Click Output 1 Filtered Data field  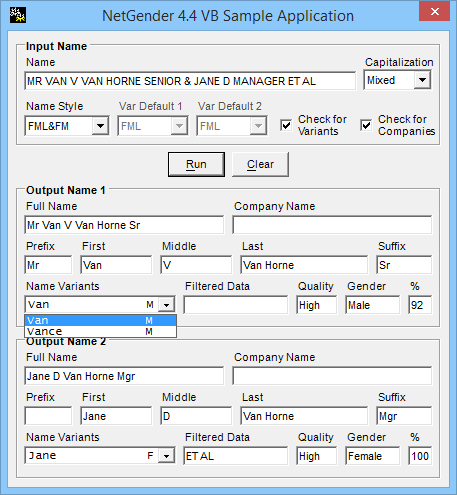pos(236,305)
